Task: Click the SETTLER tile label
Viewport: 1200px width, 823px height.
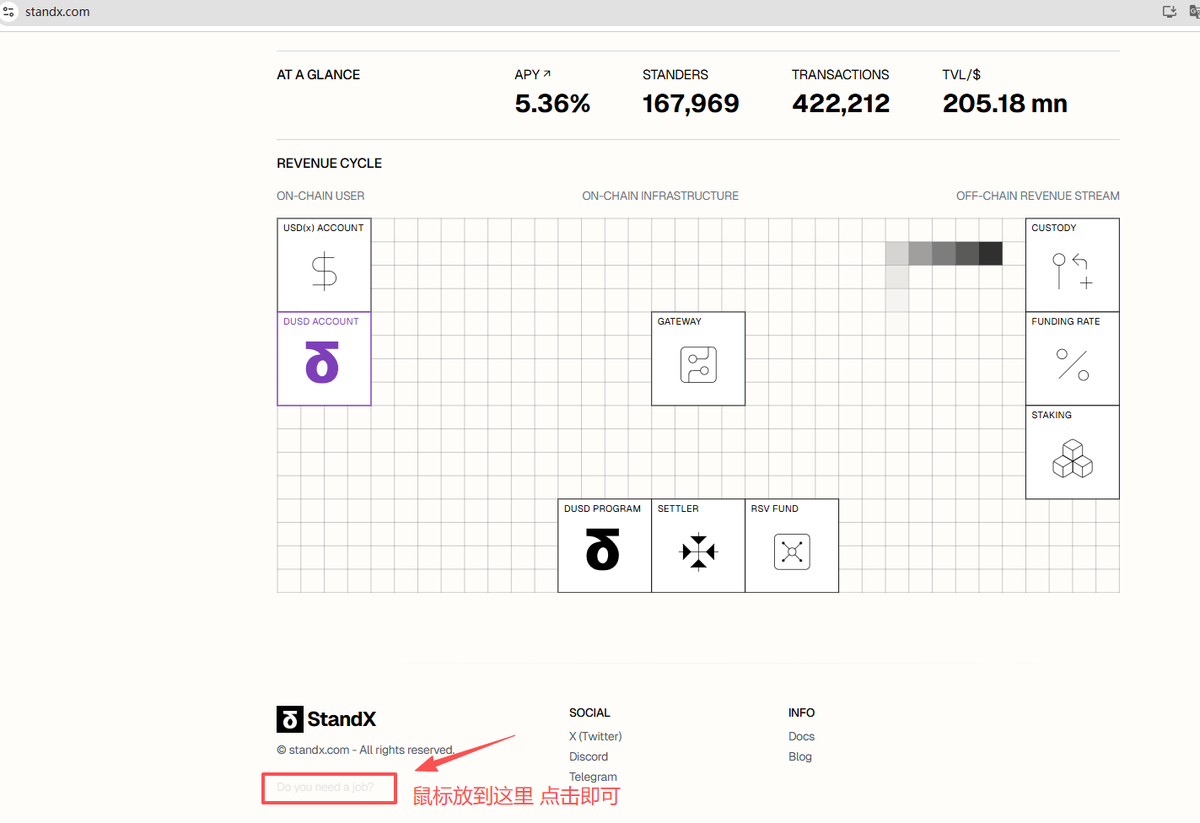Action: point(678,509)
